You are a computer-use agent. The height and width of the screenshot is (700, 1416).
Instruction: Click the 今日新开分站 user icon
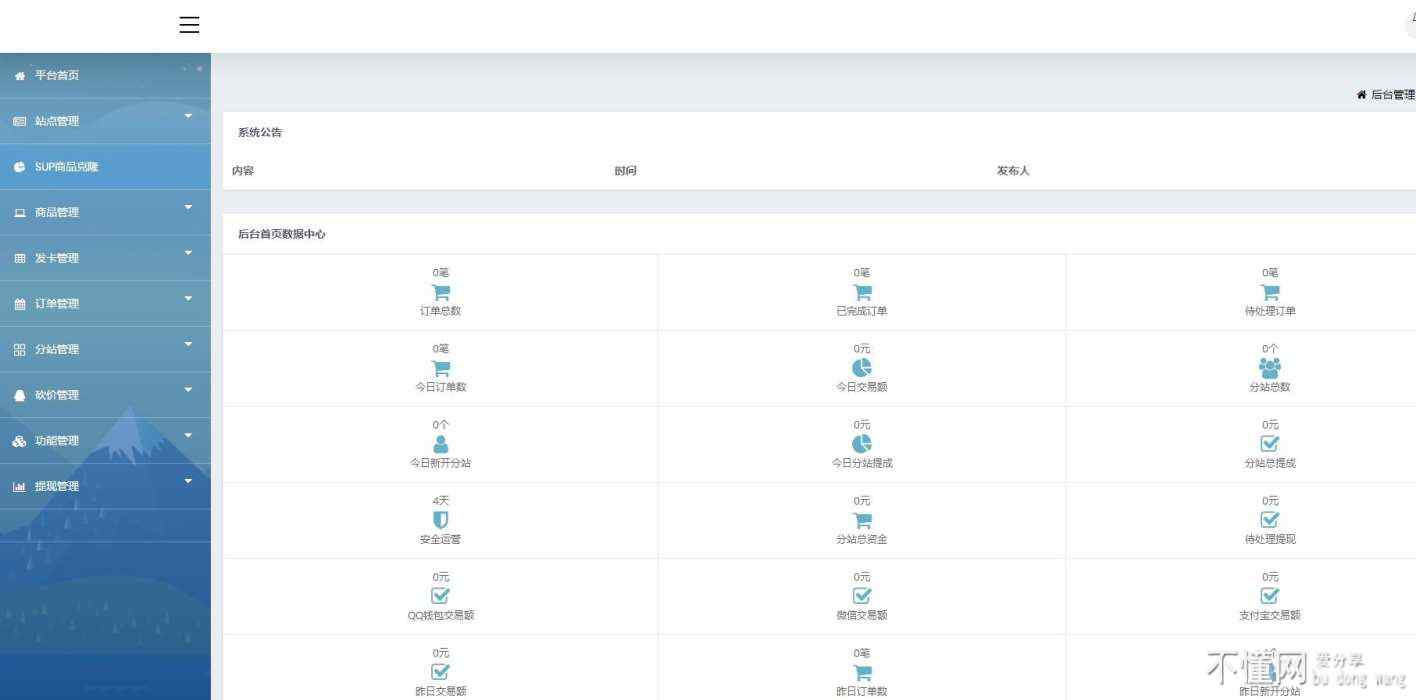click(x=440, y=444)
